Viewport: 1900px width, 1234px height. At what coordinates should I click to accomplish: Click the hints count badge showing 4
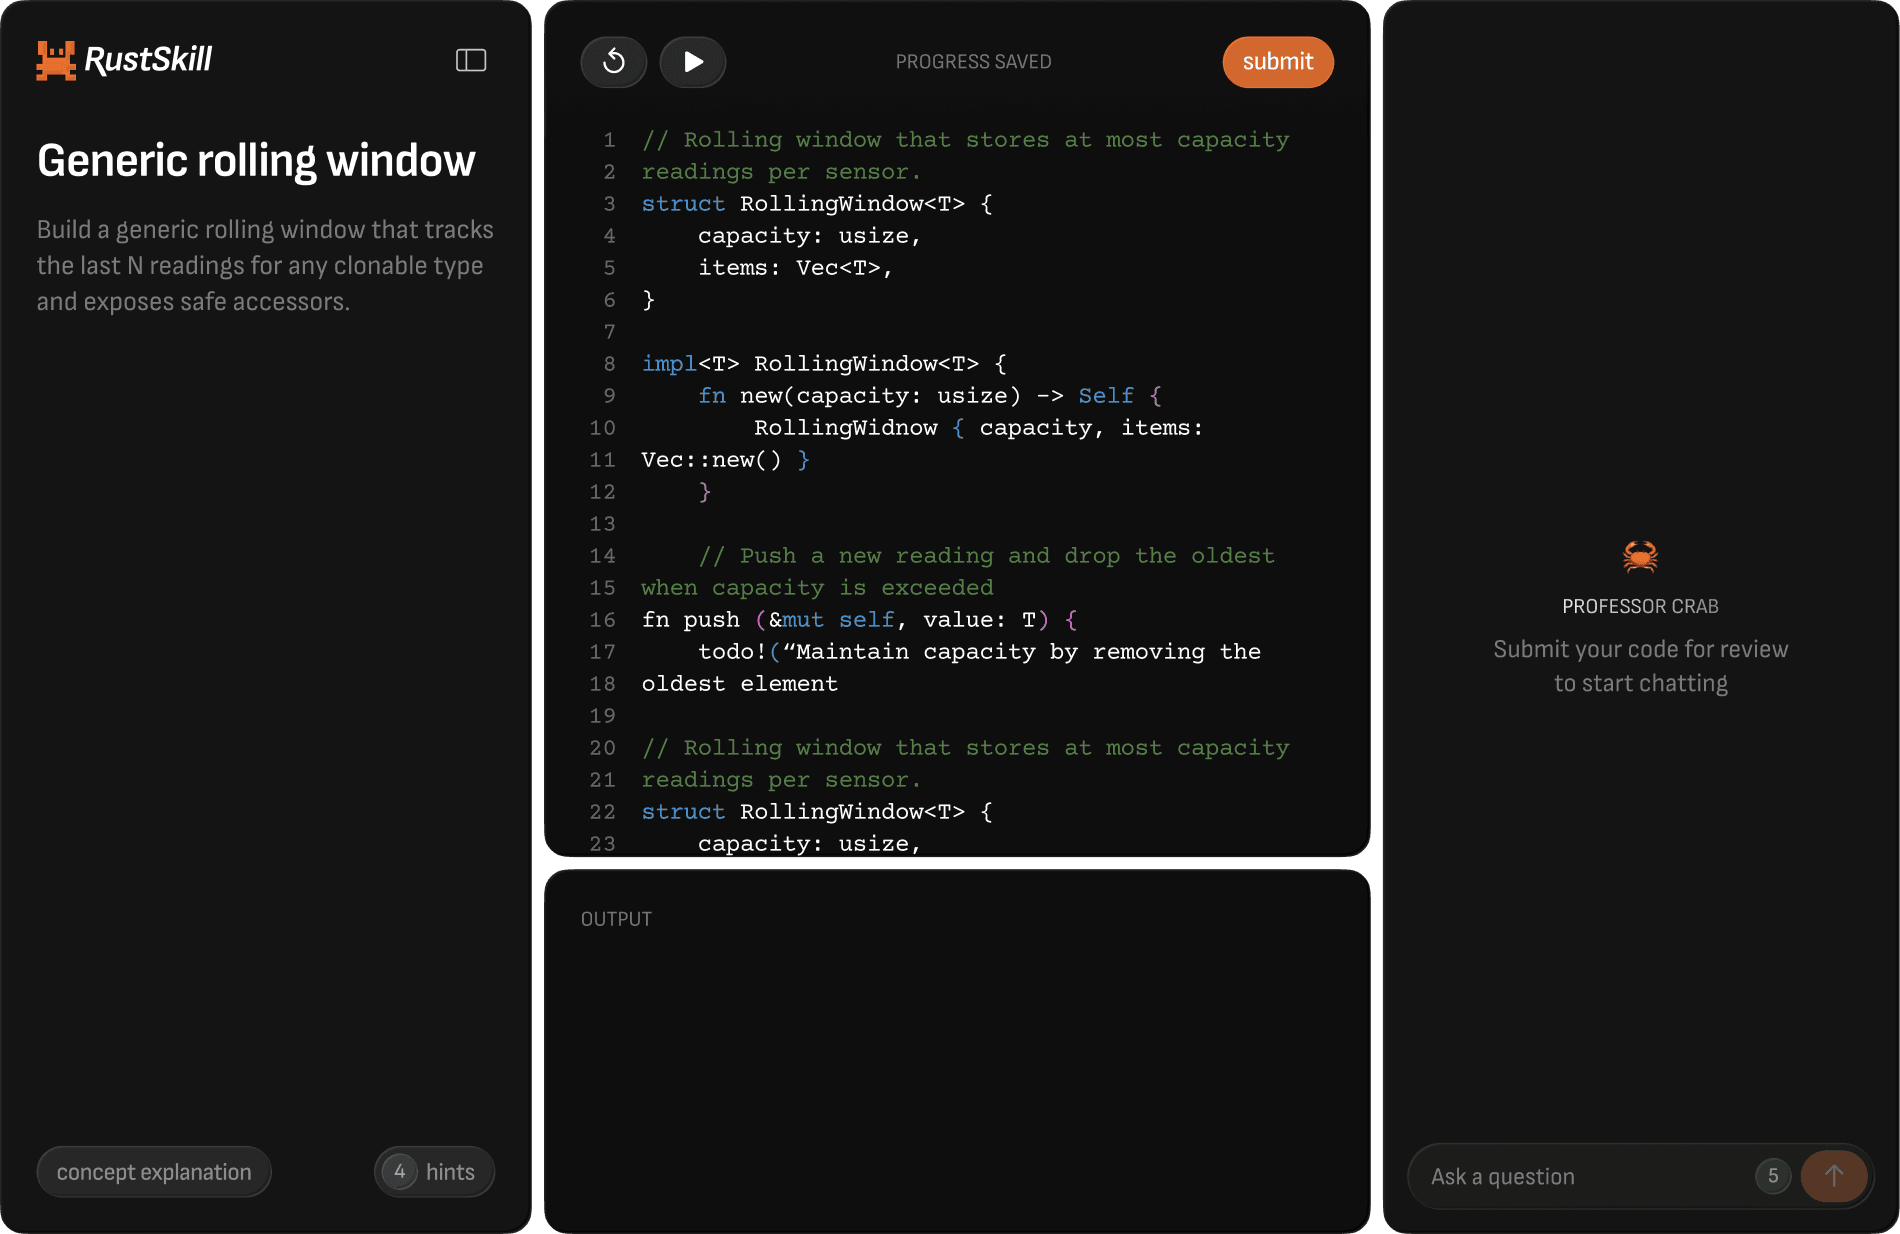400,1172
